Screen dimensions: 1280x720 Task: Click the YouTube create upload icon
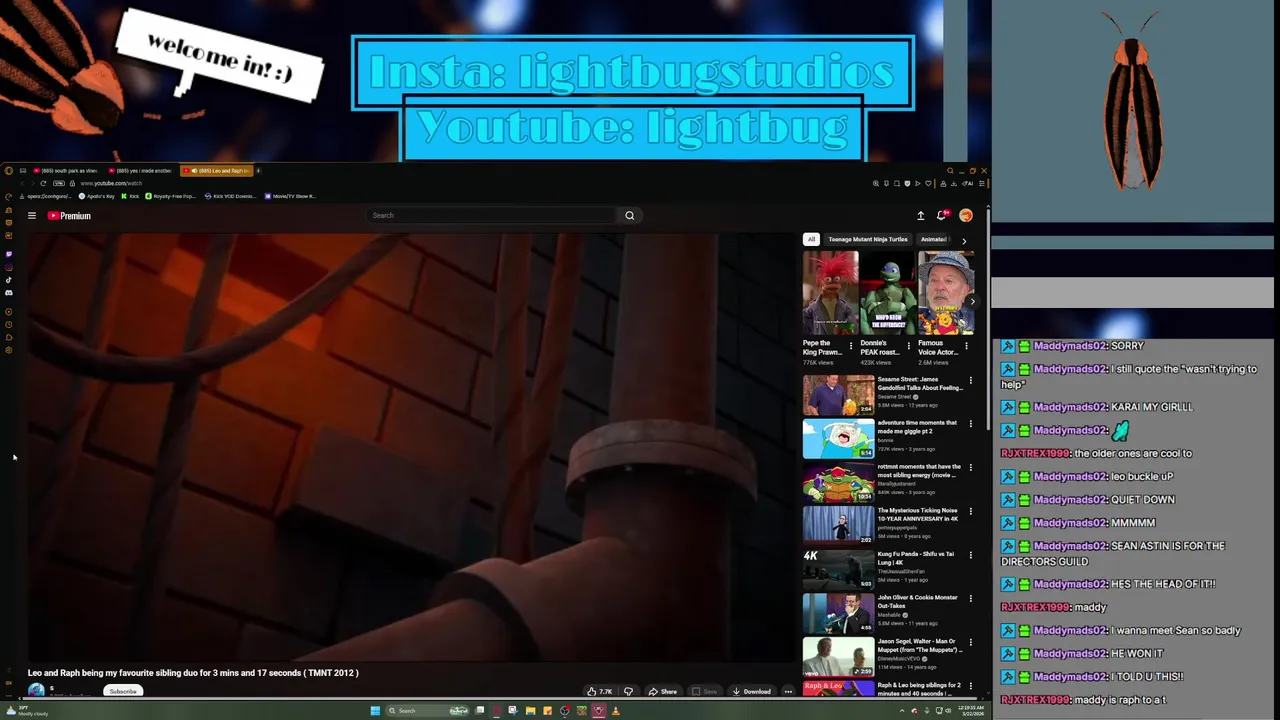pos(921,215)
